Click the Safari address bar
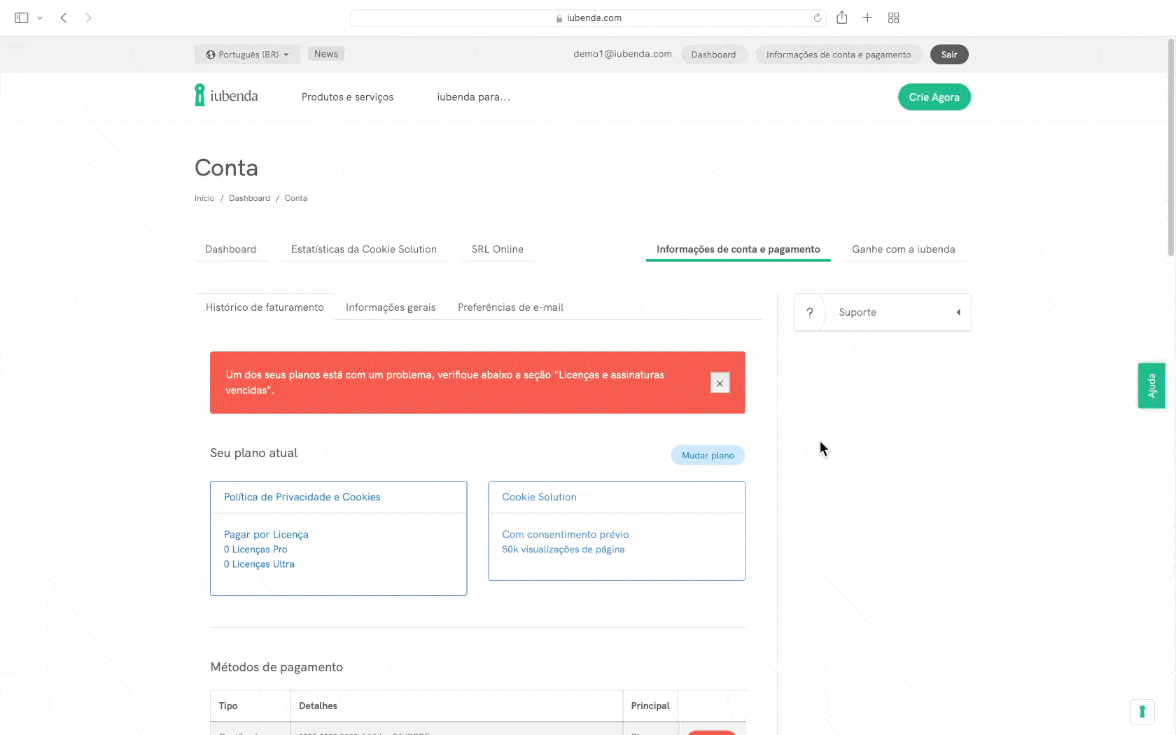The image size is (1176, 735). (587, 18)
